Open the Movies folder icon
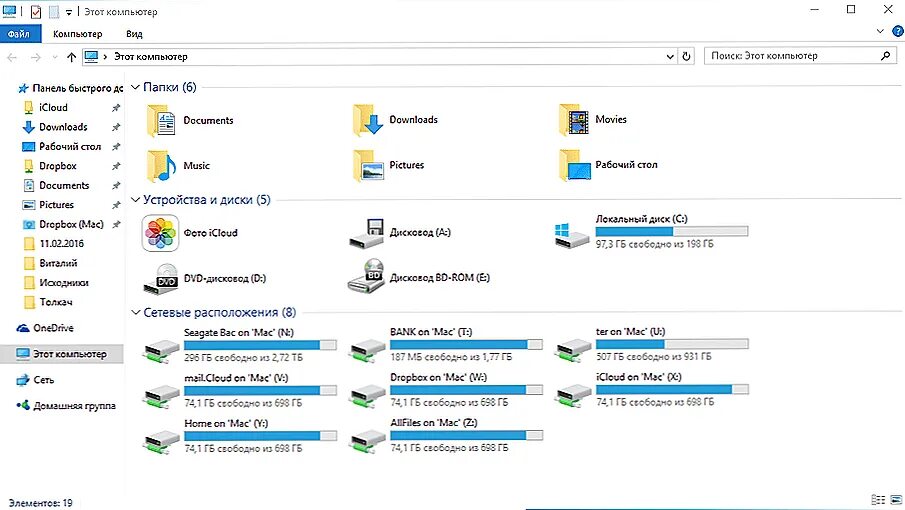The image size is (905, 510). (574, 120)
